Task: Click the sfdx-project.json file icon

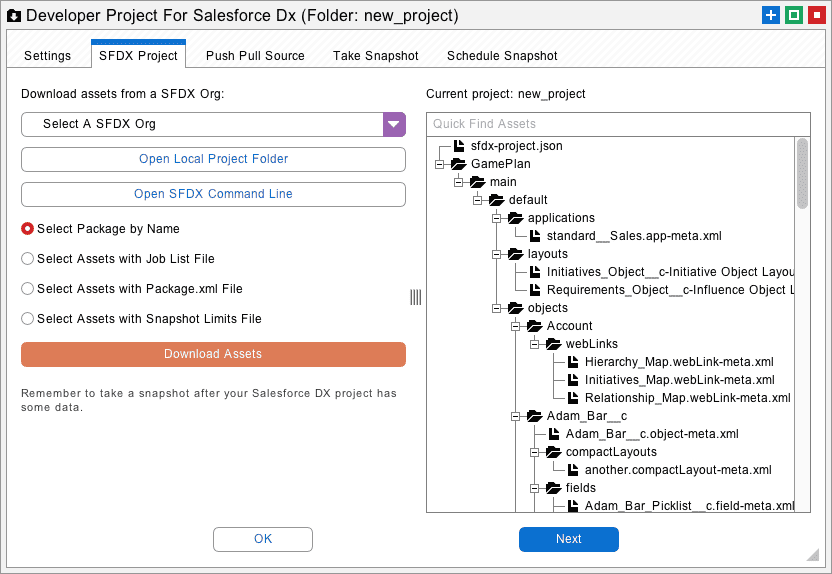Action: [x=459, y=145]
